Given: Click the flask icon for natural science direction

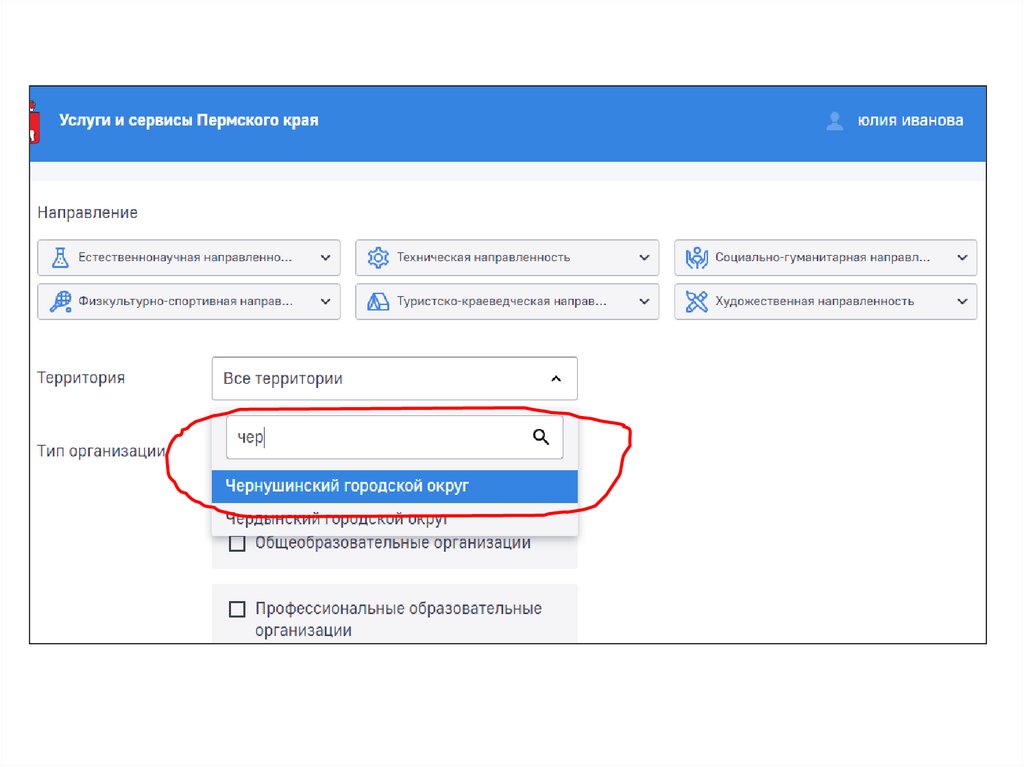Looking at the screenshot, I should coord(60,257).
